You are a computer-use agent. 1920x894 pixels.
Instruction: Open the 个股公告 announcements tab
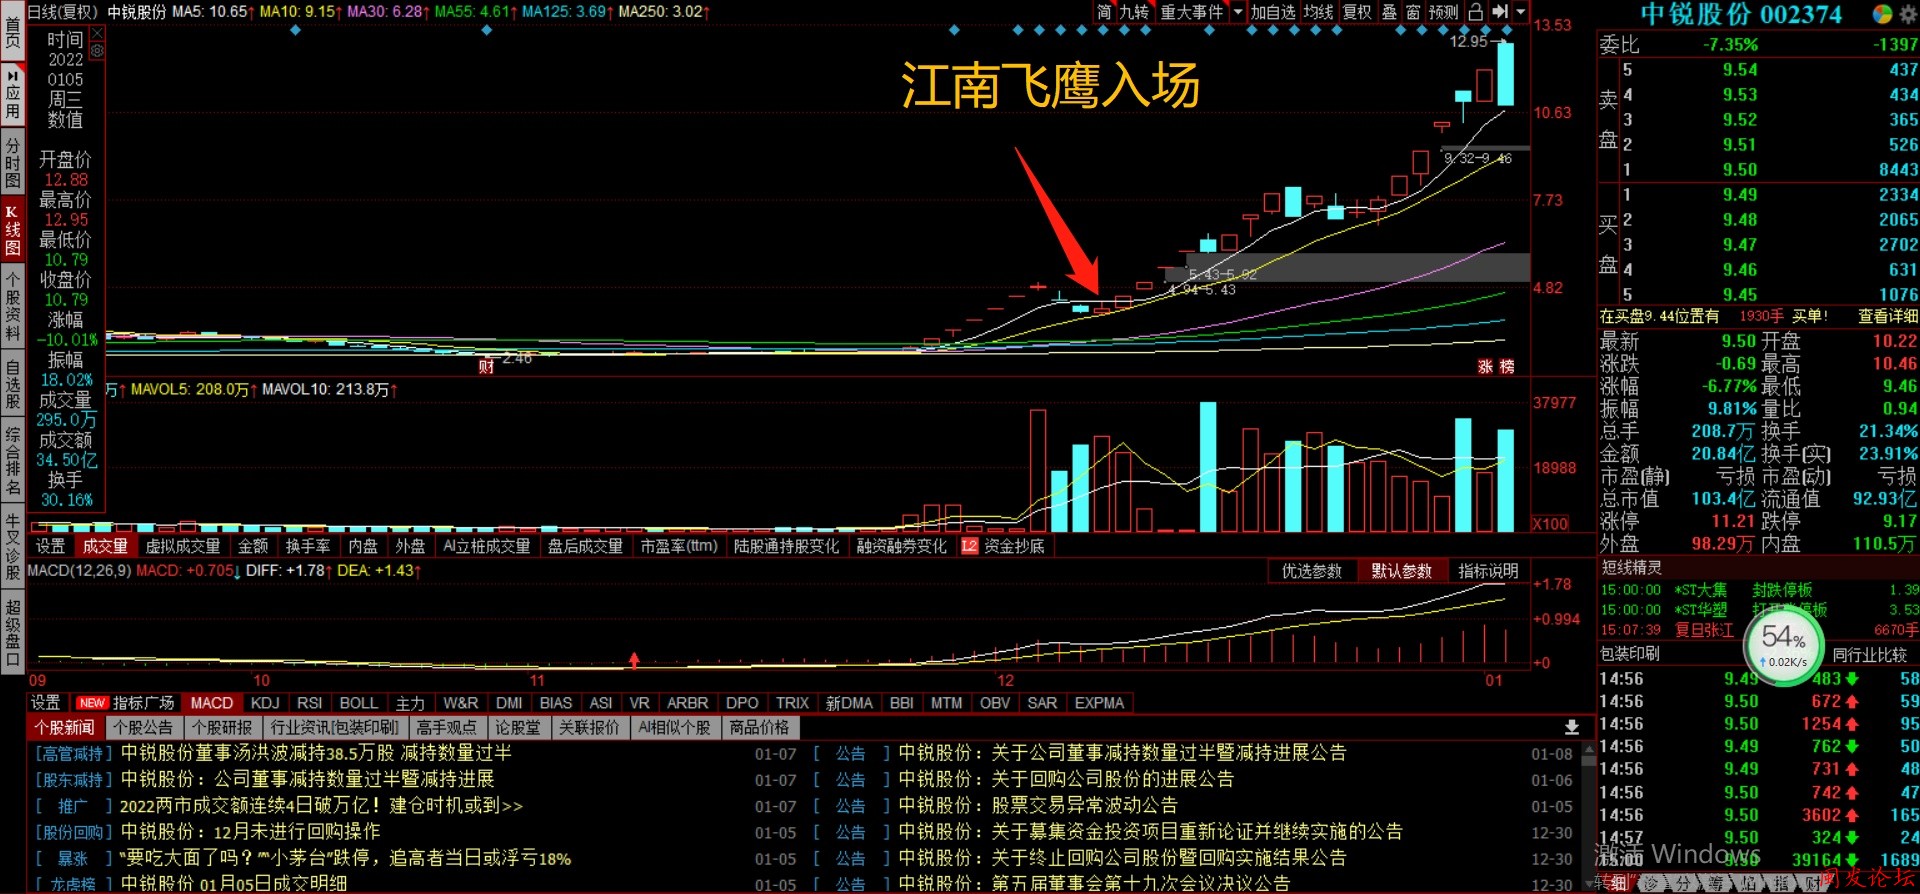click(x=143, y=727)
